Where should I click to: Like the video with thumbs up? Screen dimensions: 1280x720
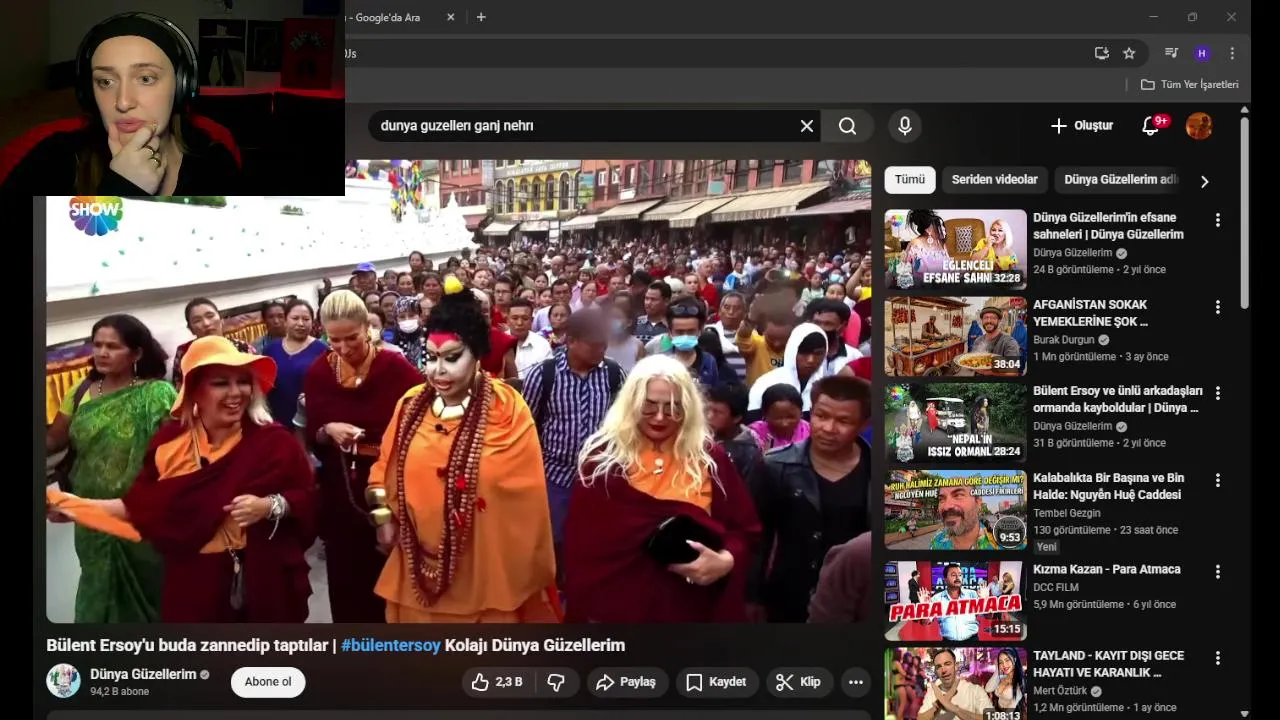tap(497, 682)
